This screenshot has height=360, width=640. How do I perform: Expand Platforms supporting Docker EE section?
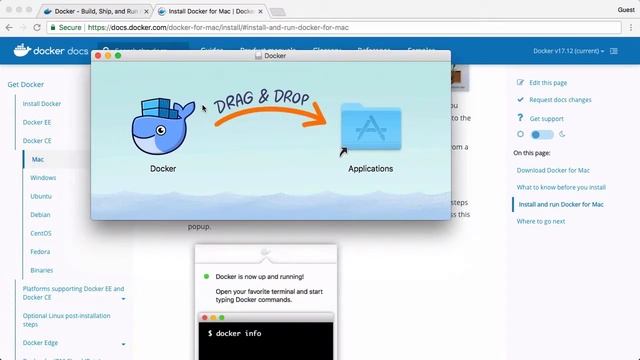(123, 299)
